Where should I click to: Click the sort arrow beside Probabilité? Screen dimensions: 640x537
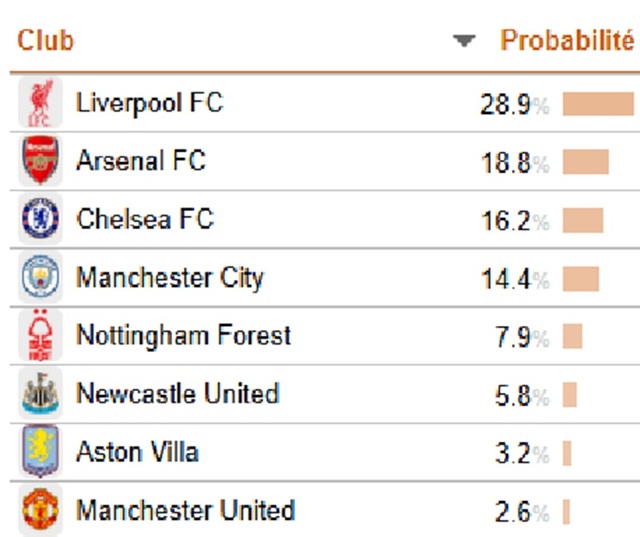click(x=463, y=42)
